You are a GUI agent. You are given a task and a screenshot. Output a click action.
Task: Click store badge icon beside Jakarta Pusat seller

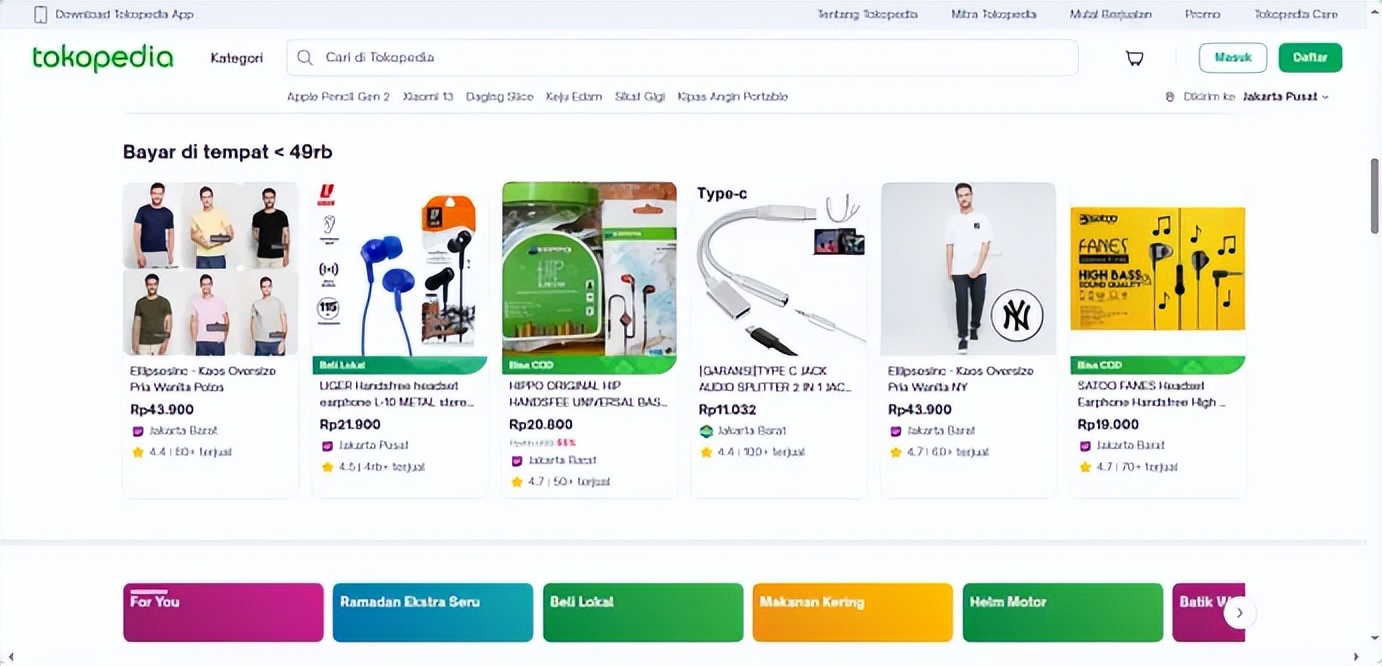tap(327, 445)
